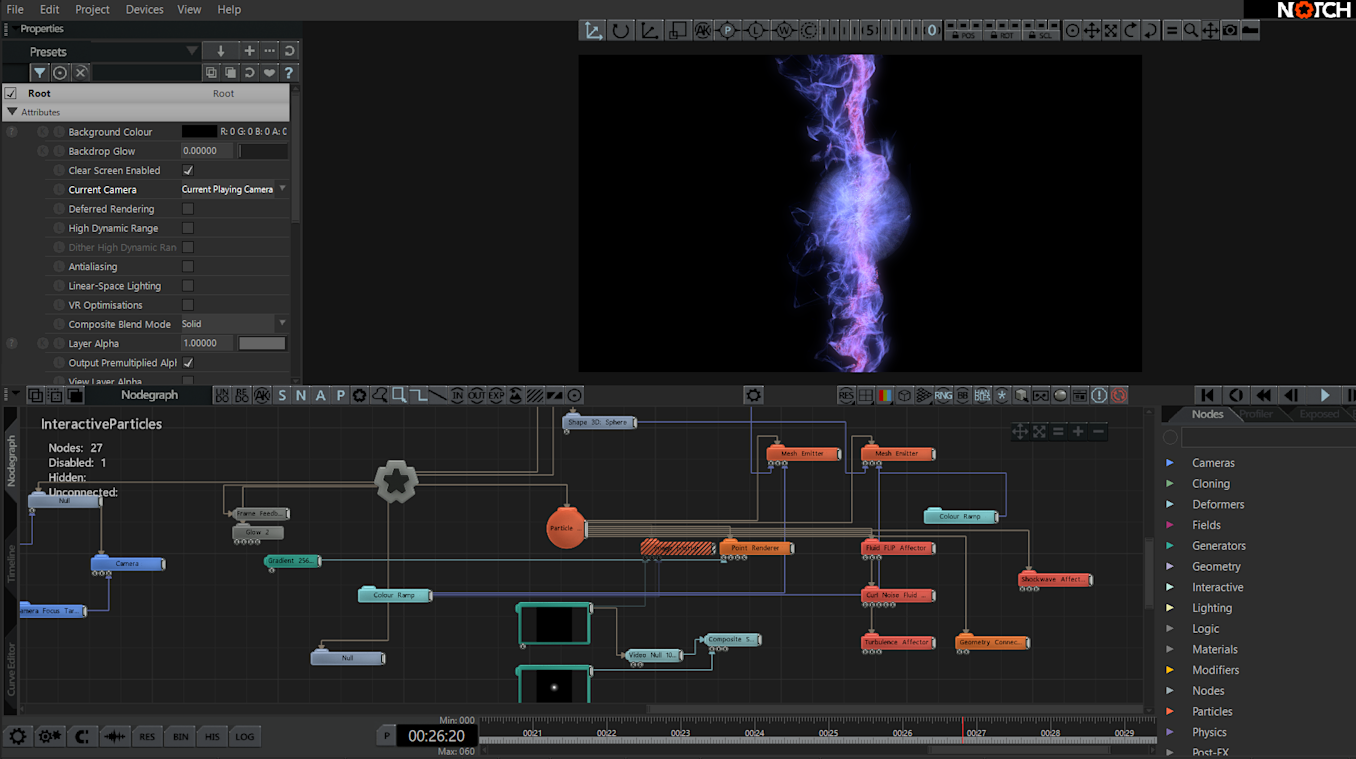This screenshot has width=1356, height=759.
Task: Click the camera snapshot icon in viewport toolbar
Action: tap(1230, 31)
